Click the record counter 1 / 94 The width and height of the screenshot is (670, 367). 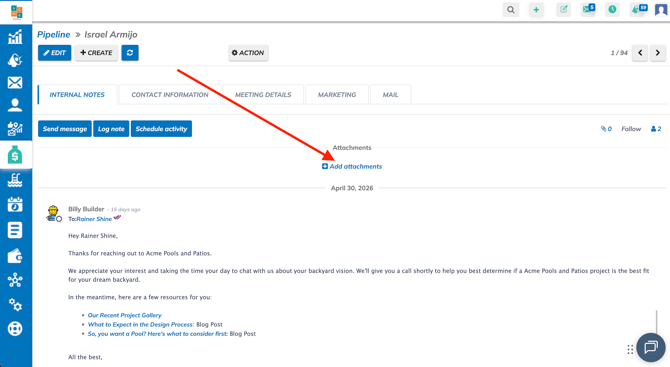tap(619, 53)
